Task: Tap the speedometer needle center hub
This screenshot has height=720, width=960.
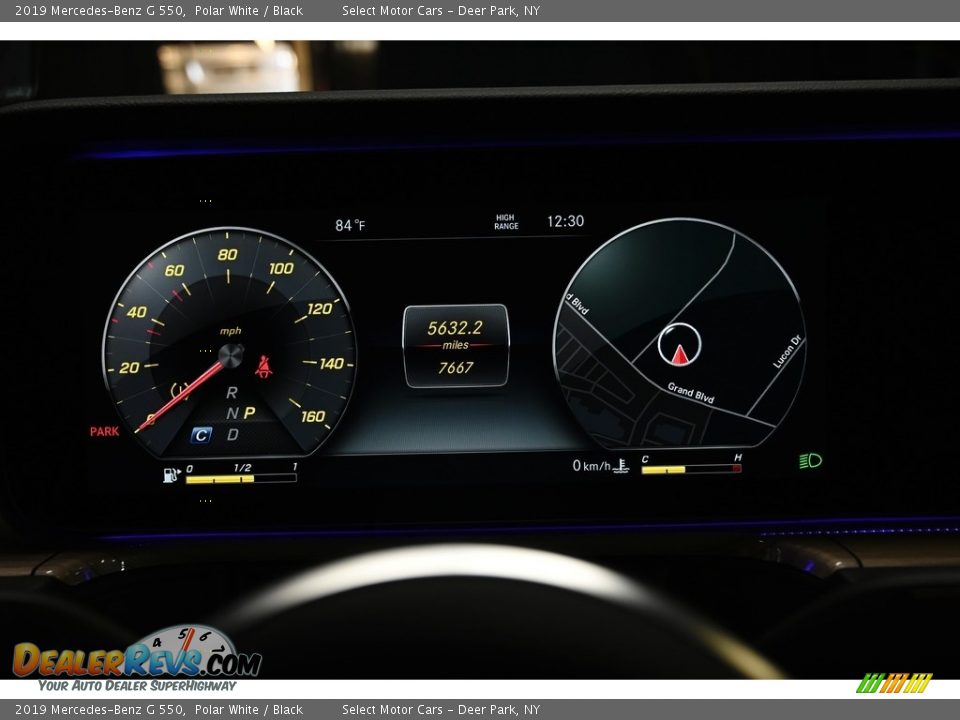Action: pyautogui.click(x=231, y=356)
